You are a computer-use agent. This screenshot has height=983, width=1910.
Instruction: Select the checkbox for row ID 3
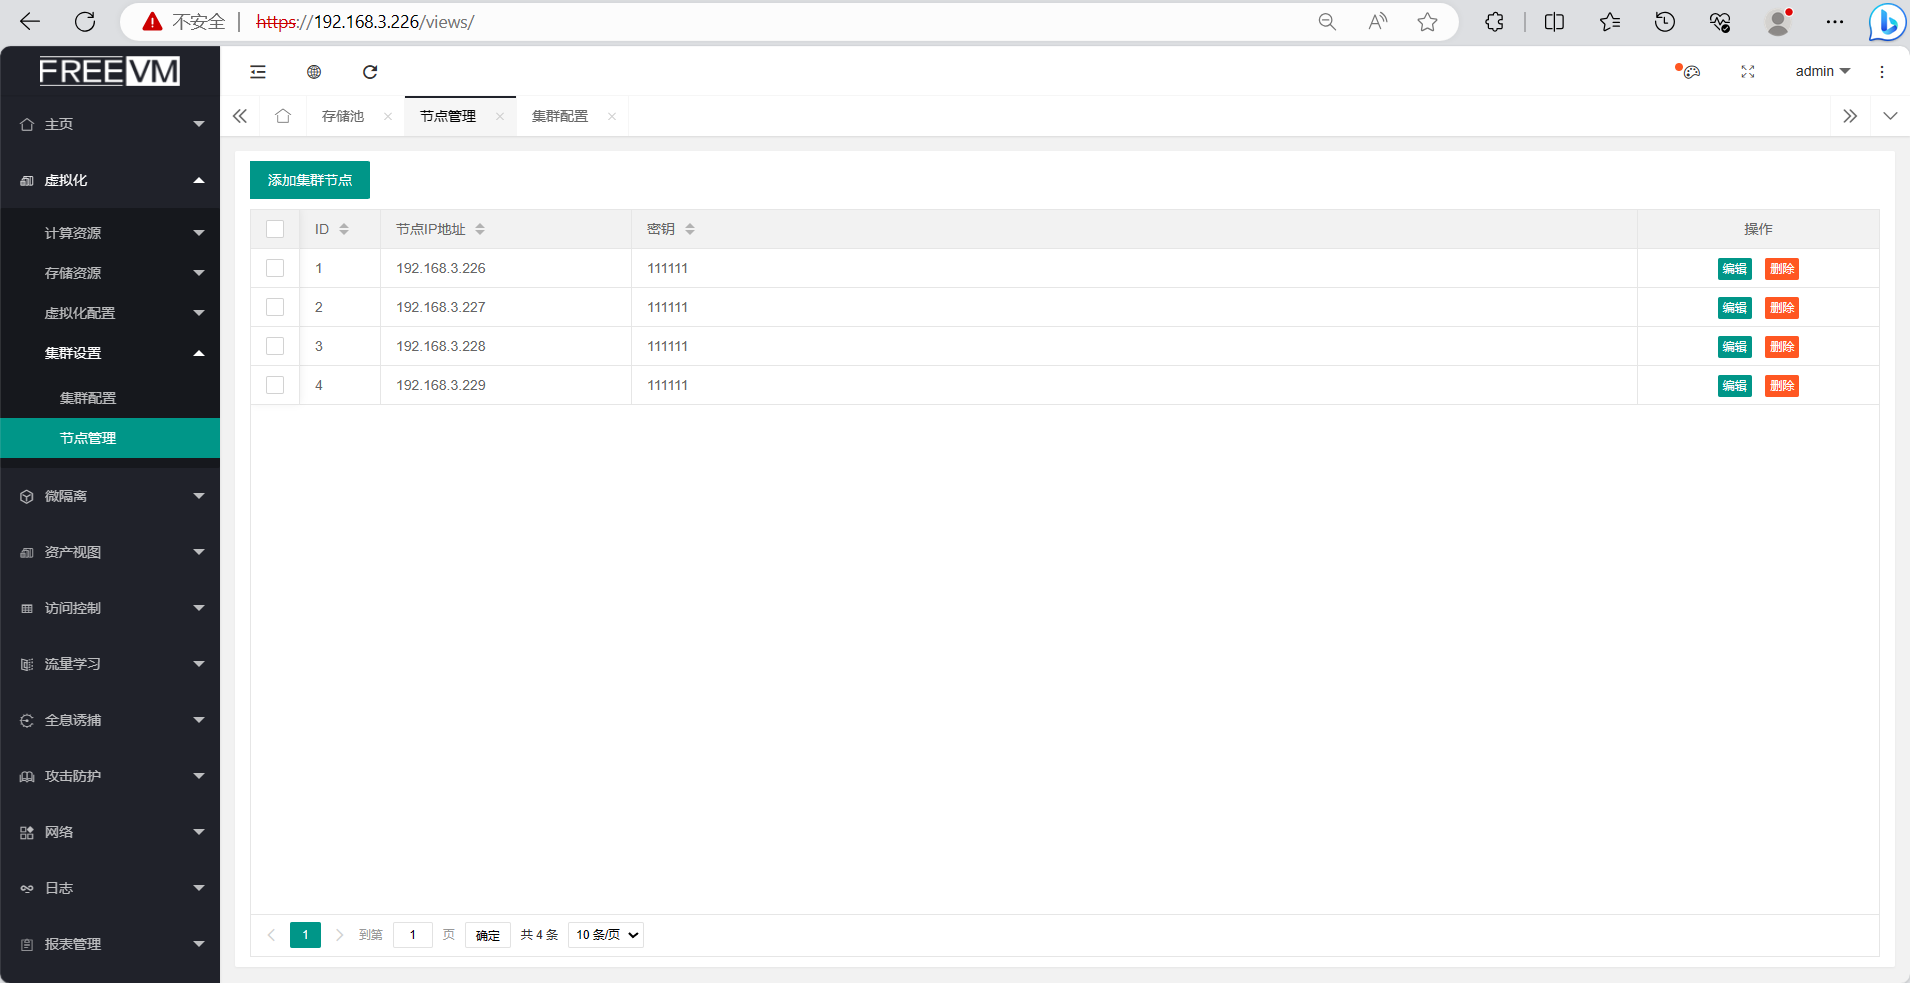(275, 346)
